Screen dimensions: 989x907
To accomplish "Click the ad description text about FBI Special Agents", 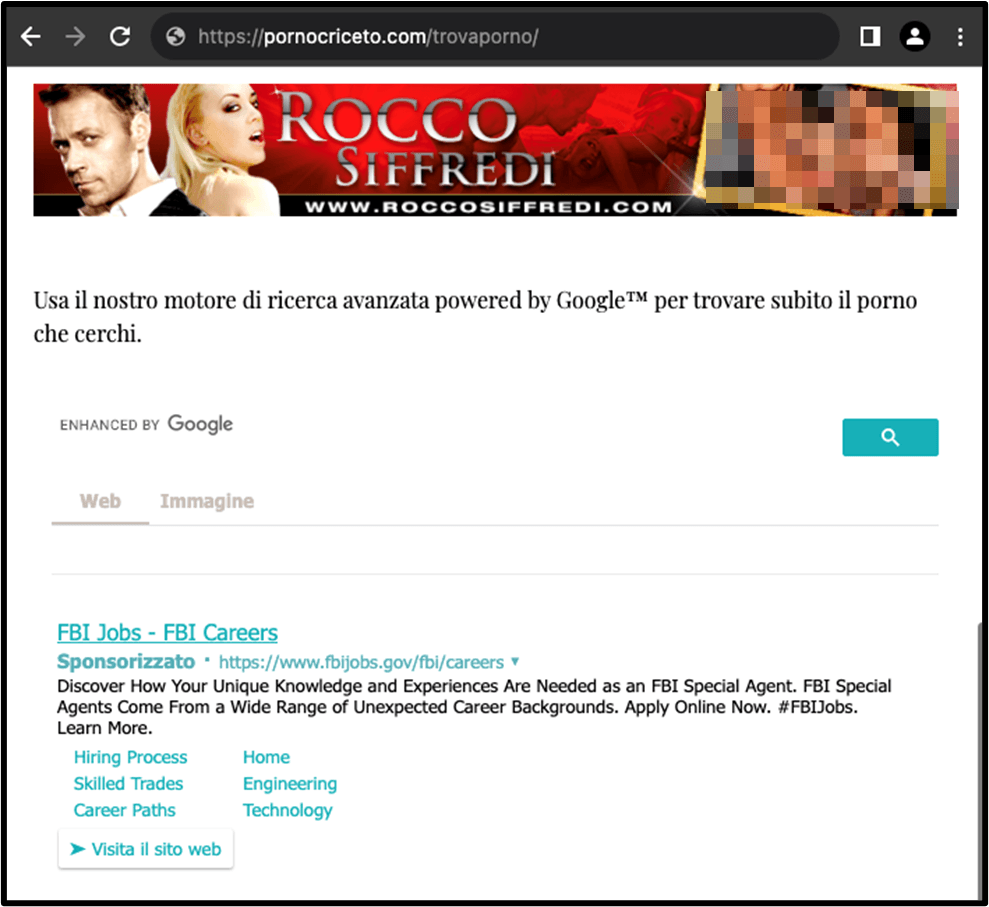I will (474, 706).
